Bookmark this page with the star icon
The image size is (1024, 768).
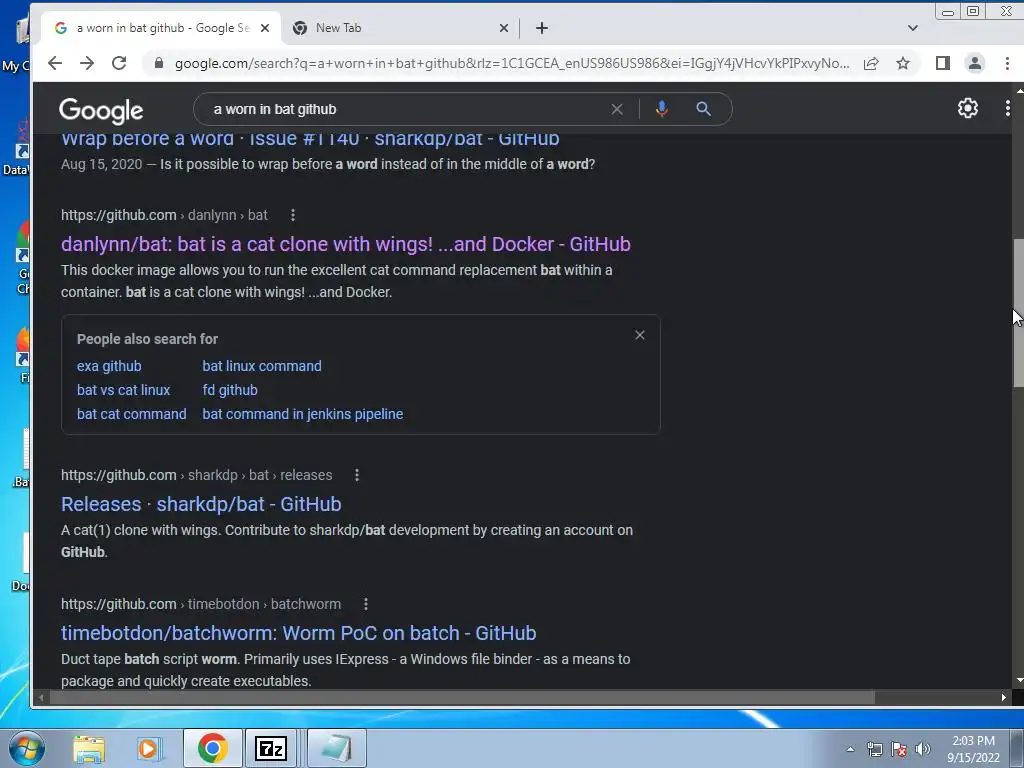(x=903, y=63)
